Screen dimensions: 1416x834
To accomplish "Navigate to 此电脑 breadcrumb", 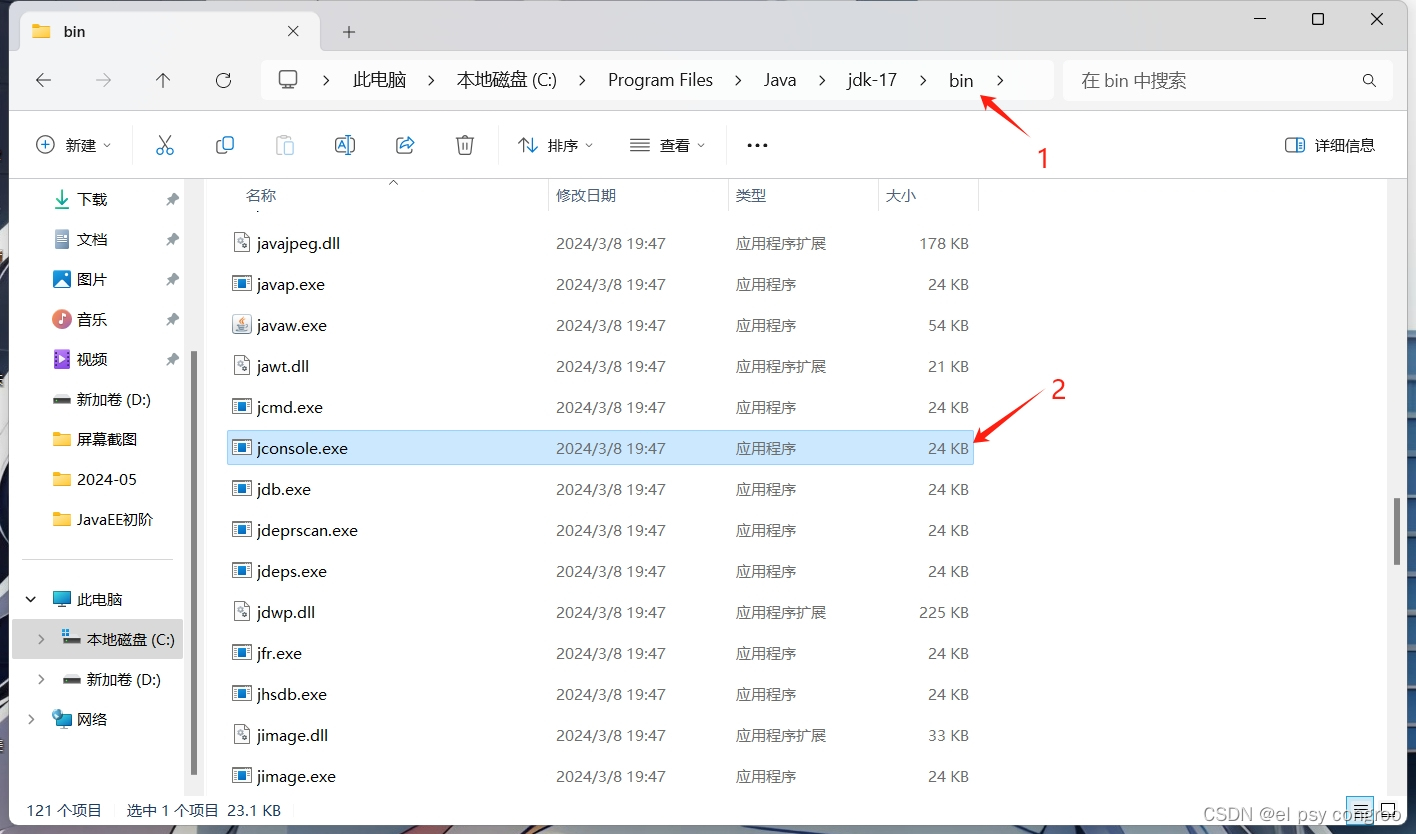I will tap(380, 81).
